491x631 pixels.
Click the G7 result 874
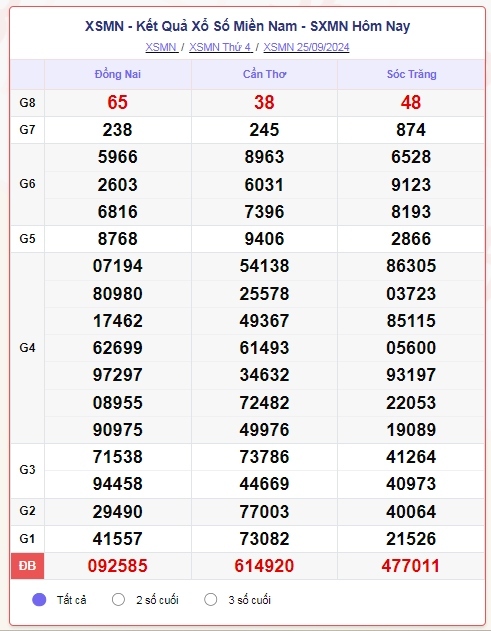tap(411, 130)
